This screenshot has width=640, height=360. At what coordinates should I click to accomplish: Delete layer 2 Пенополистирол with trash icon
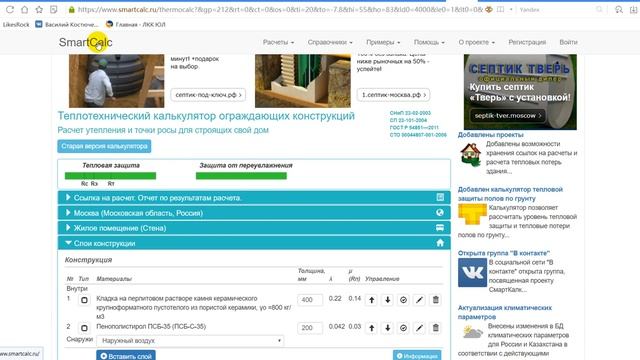click(x=436, y=328)
